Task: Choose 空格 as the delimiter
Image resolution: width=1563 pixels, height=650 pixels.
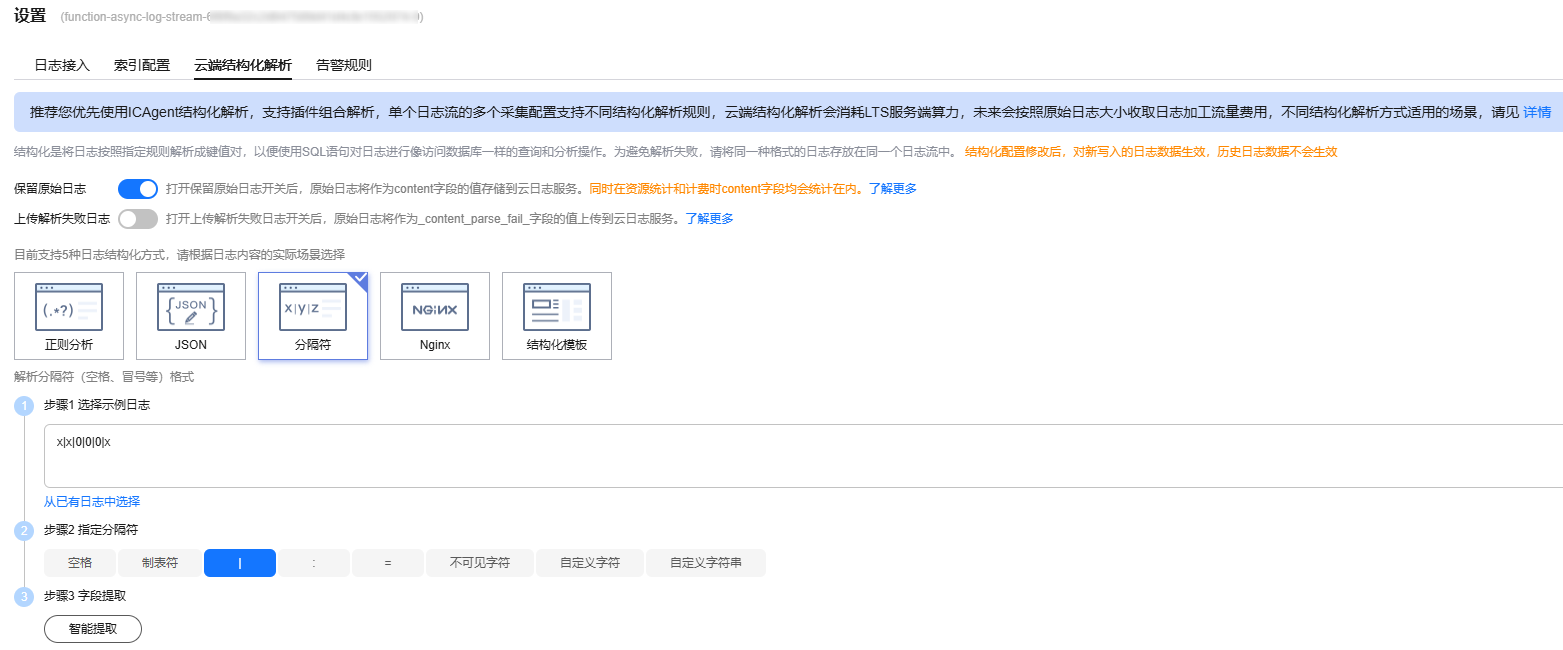Action: point(80,563)
